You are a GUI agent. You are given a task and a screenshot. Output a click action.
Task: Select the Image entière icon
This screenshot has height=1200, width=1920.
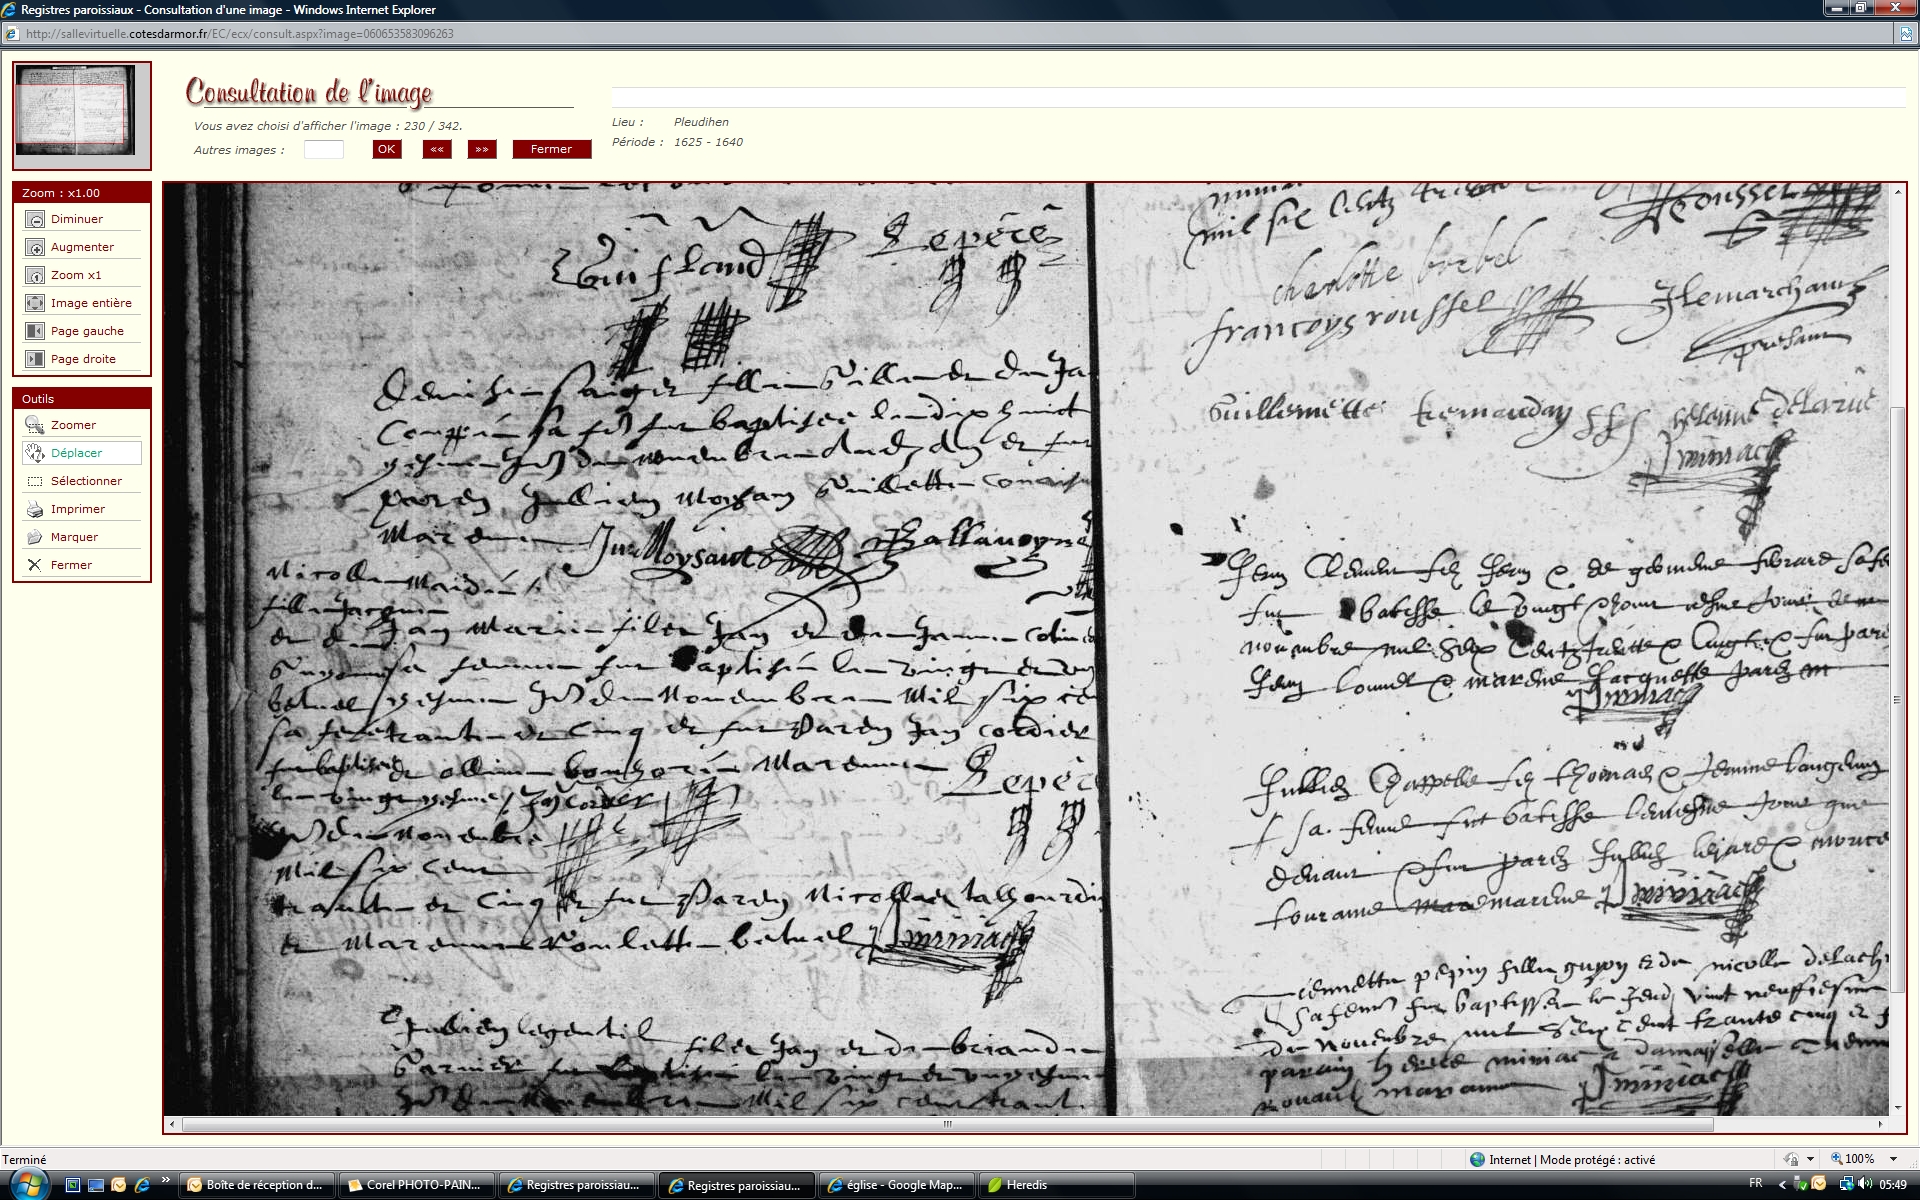coord(35,303)
